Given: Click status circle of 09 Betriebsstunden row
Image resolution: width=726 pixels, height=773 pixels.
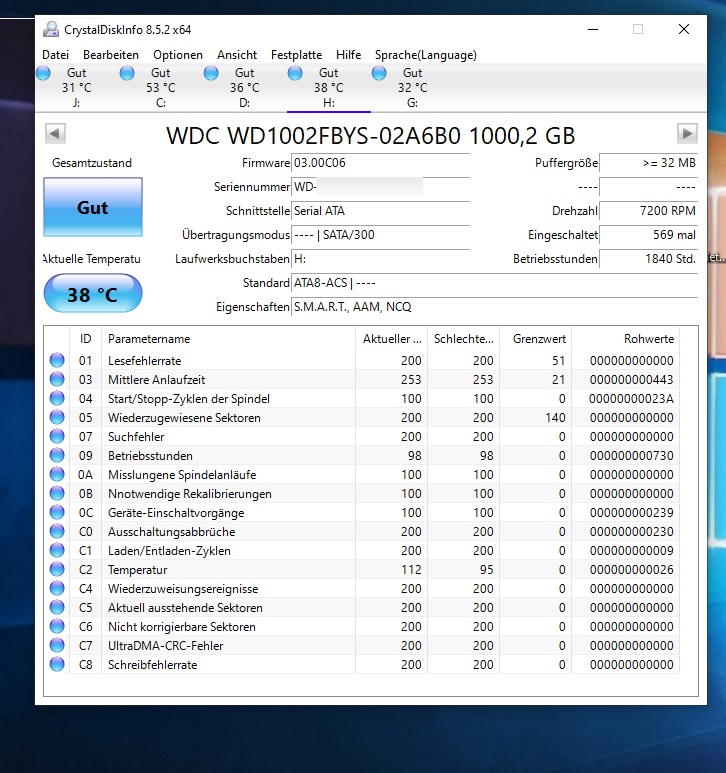Looking at the screenshot, I should tap(57, 455).
